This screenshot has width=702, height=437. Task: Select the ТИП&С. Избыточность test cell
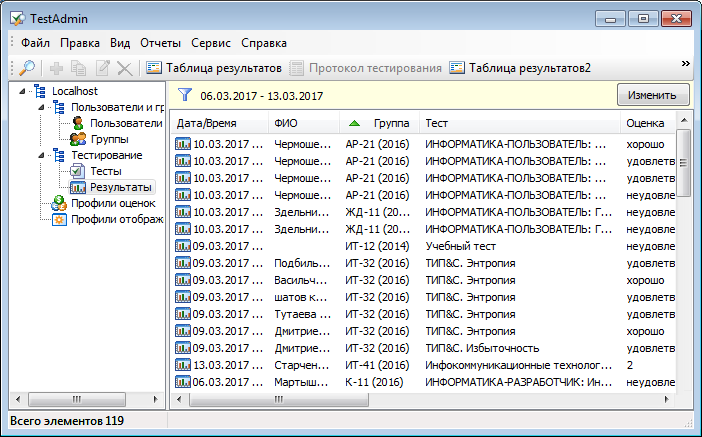482,348
